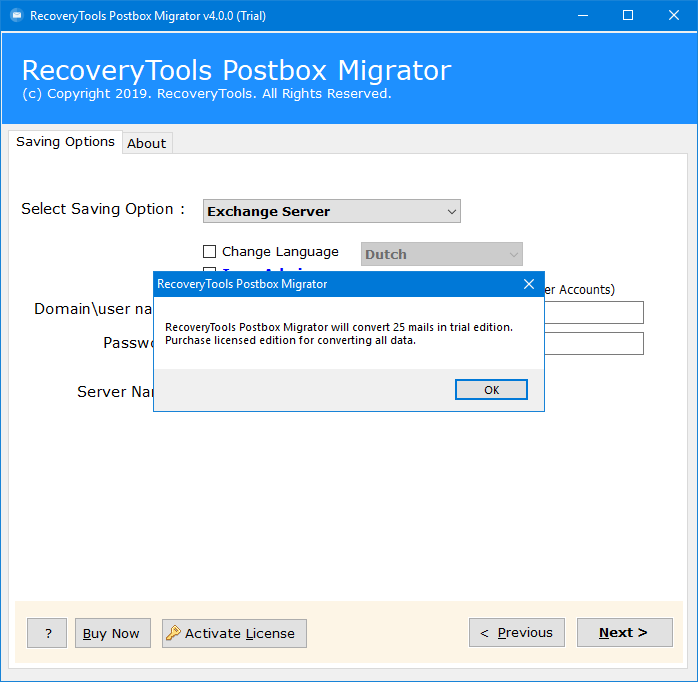Maximize the Postbox Migrator window
698x682 pixels.
tap(628, 16)
